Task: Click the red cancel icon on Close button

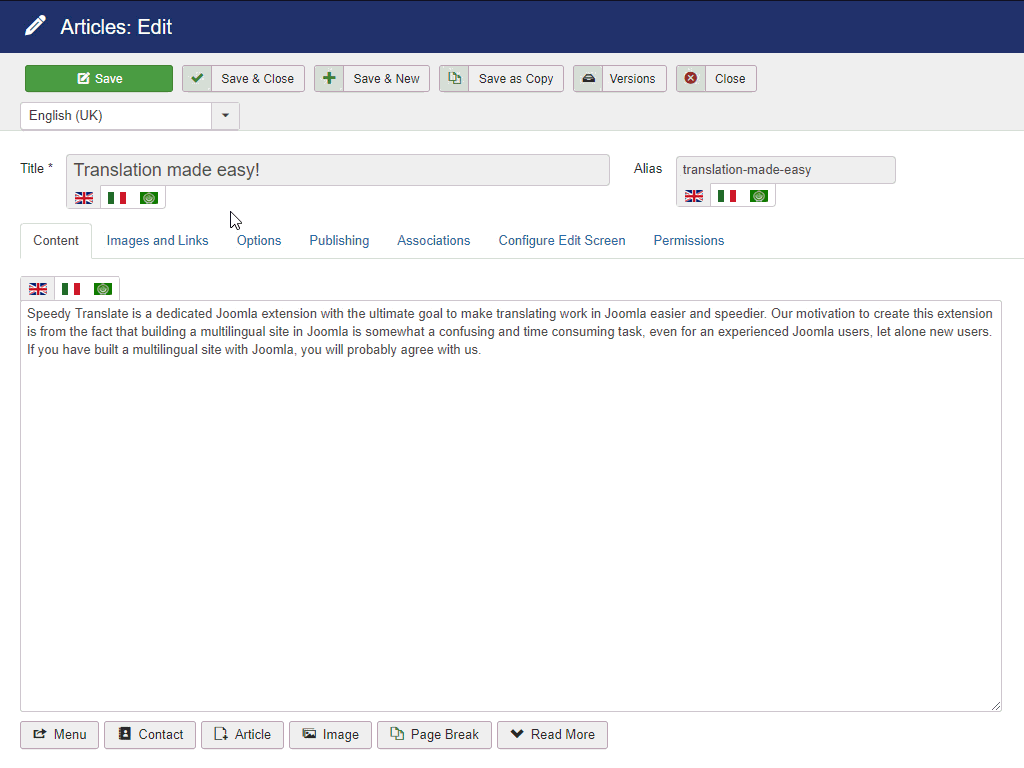Action: [691, 78]
